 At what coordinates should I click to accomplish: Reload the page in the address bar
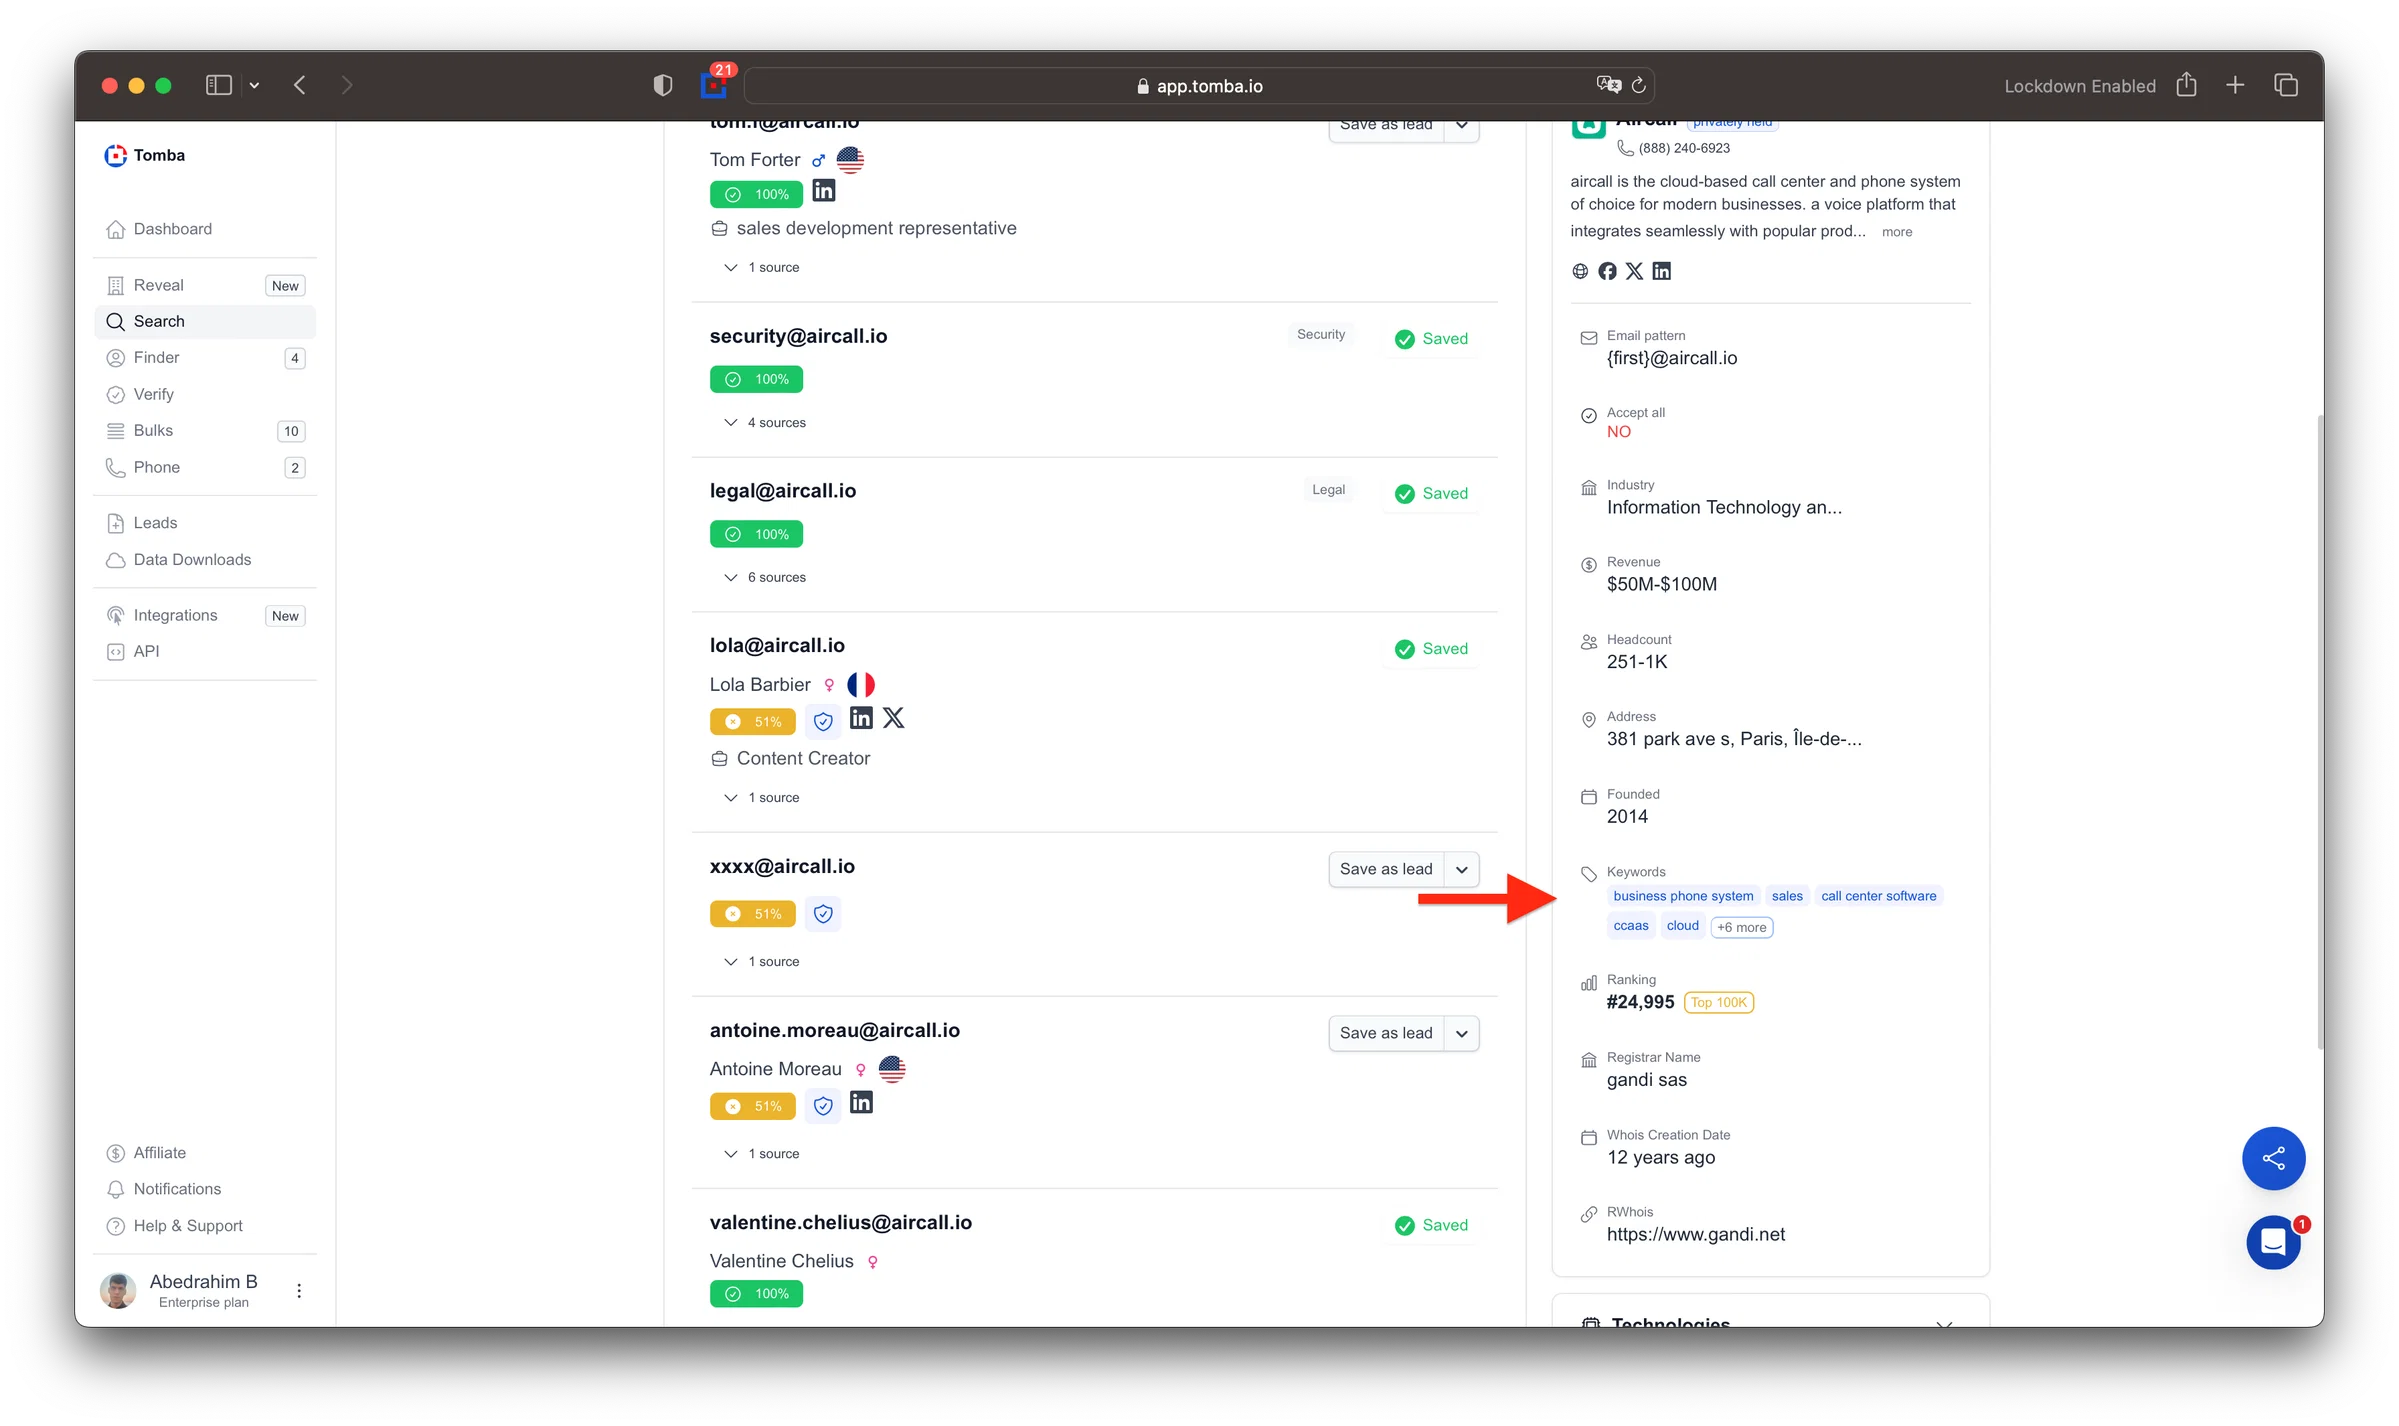coord(1638,86)
